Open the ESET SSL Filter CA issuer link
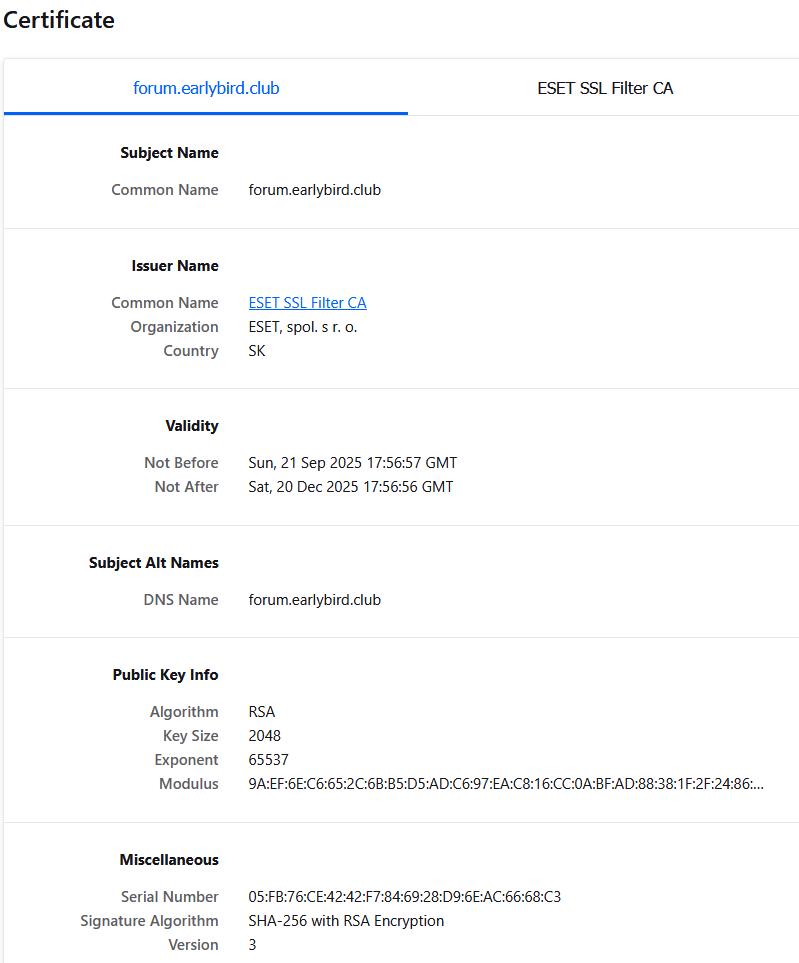 click(307, 303)
